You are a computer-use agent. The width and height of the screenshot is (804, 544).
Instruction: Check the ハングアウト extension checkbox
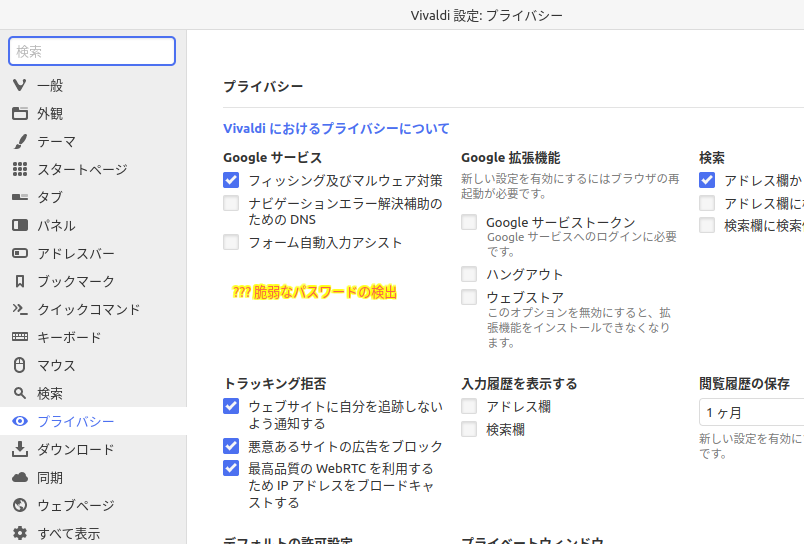click(x=469, y=274)
